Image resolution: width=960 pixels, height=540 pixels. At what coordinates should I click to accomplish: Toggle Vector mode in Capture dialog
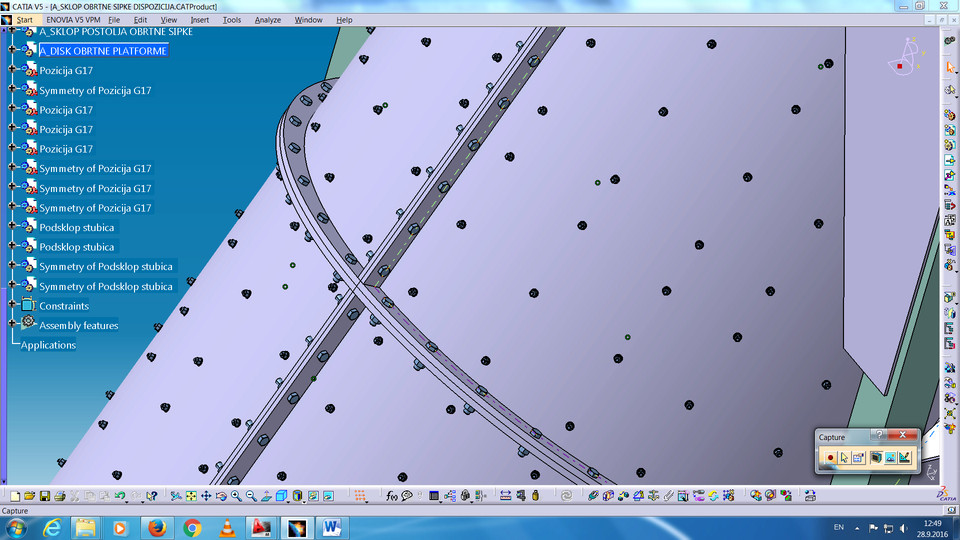tap(904, 457)
